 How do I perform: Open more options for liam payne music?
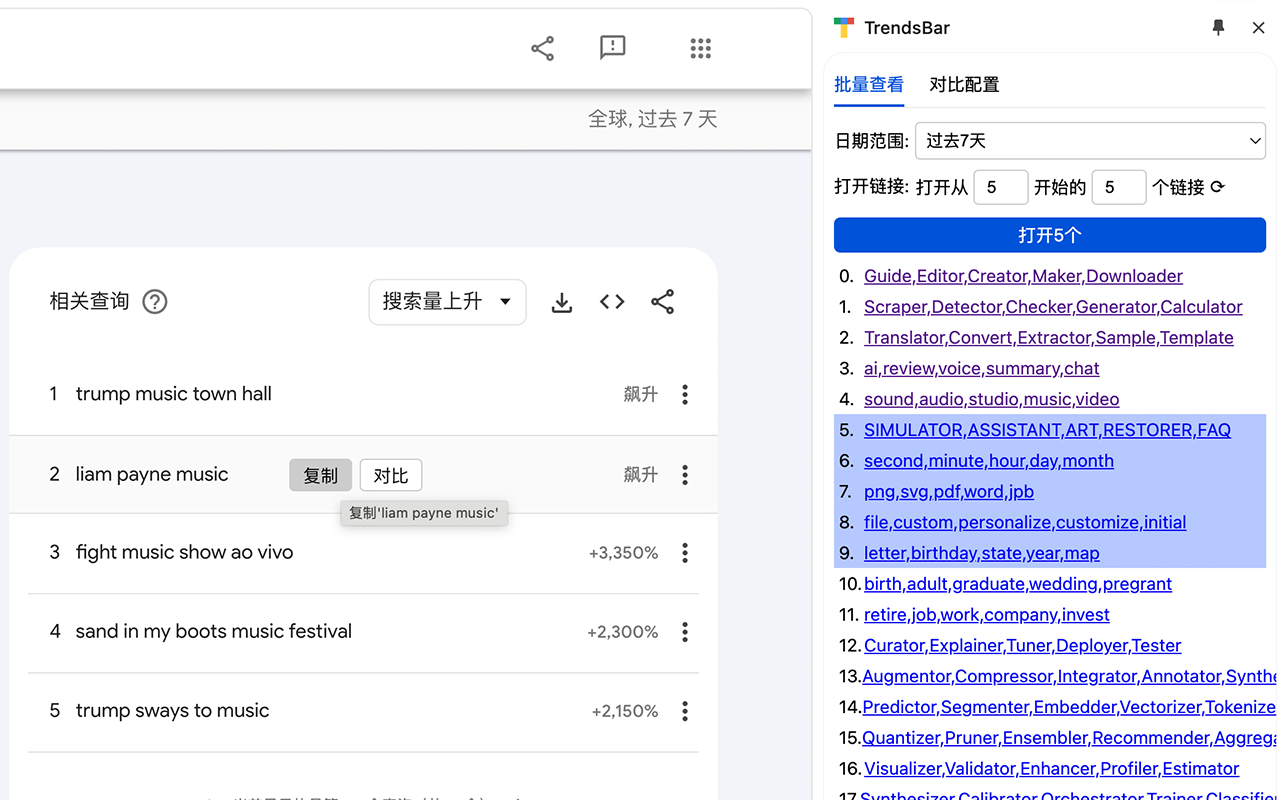click(685, 475)
